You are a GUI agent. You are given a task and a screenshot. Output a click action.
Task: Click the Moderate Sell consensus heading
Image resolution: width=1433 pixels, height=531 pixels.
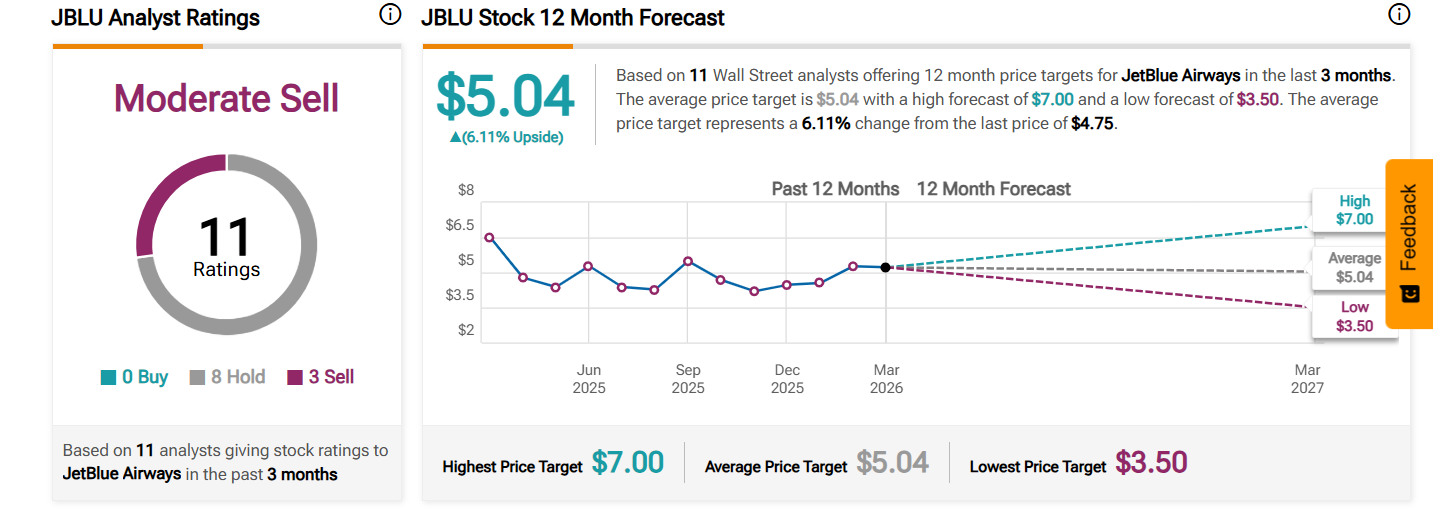point(226,98)
